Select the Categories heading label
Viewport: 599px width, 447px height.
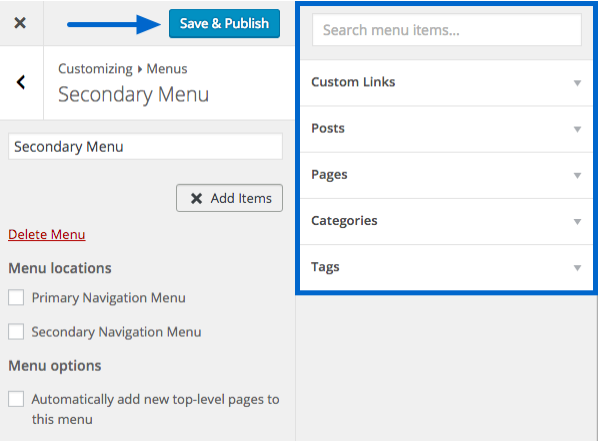click(344, 220)
